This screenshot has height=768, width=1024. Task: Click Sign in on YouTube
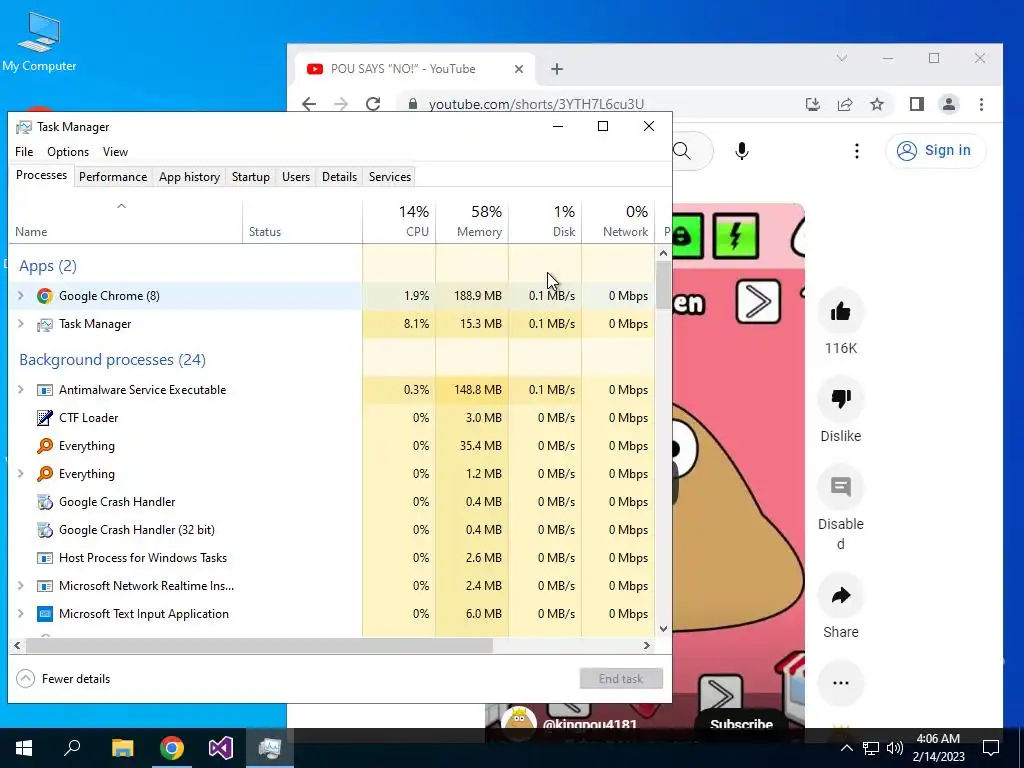(x=935, y=150)
